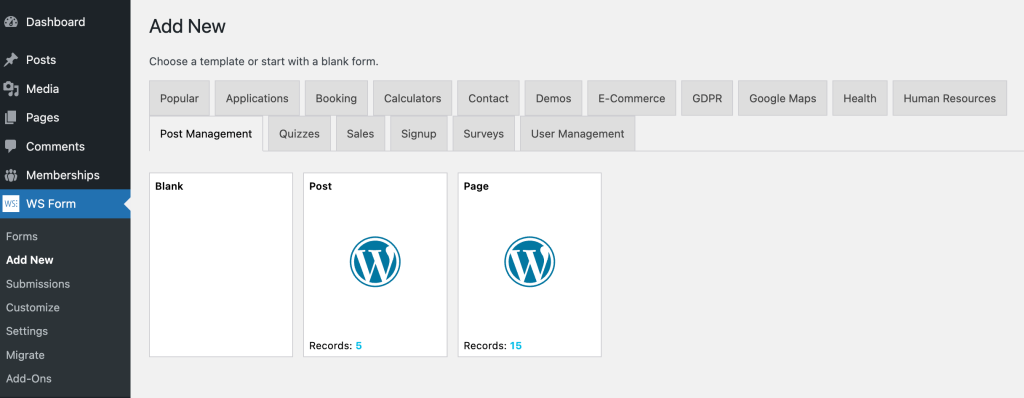Switch to the Demos tab
Screen dimensions: 1024x398
554,98
